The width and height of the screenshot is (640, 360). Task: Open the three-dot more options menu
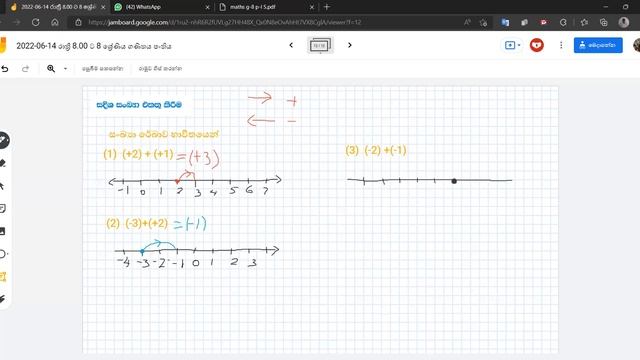tap(561, 45)
